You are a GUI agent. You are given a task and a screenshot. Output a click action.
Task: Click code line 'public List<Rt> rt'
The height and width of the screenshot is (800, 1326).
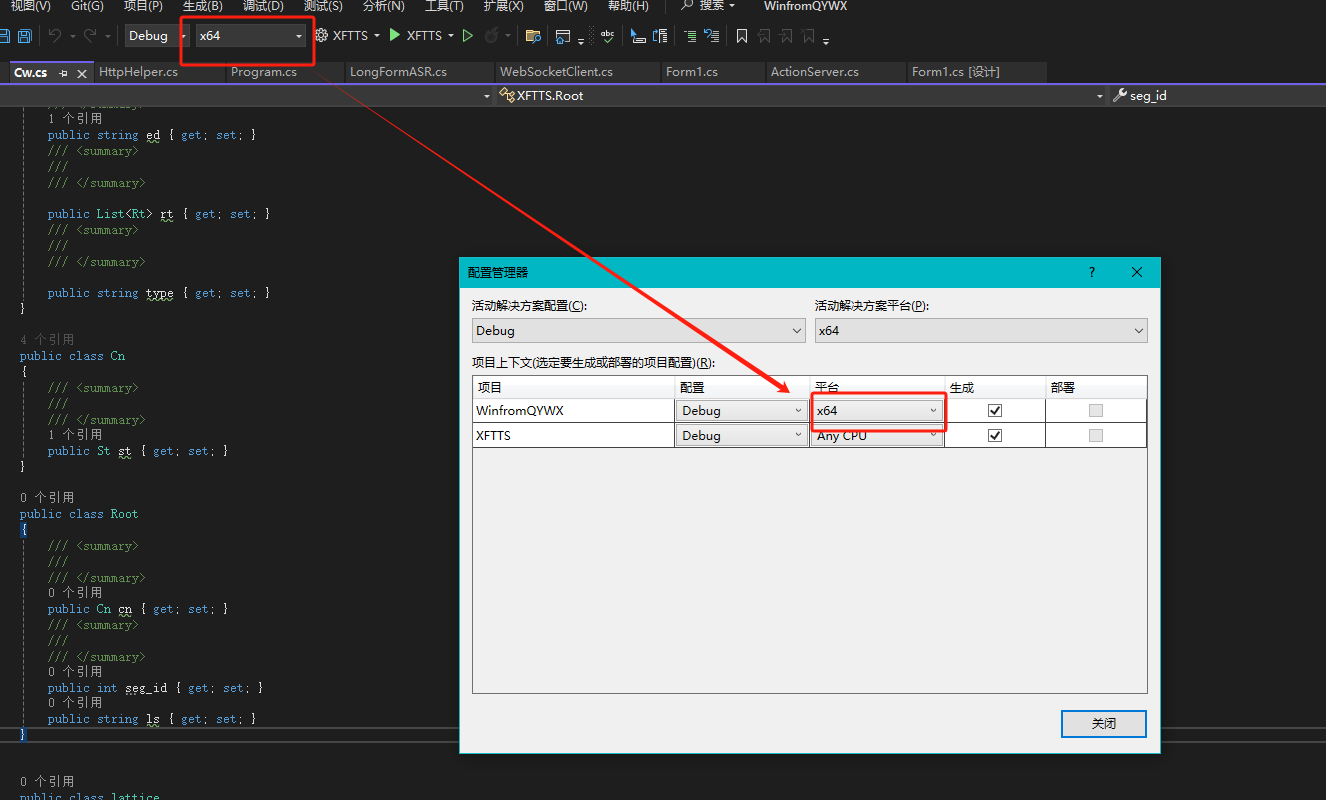coord(158,214)
